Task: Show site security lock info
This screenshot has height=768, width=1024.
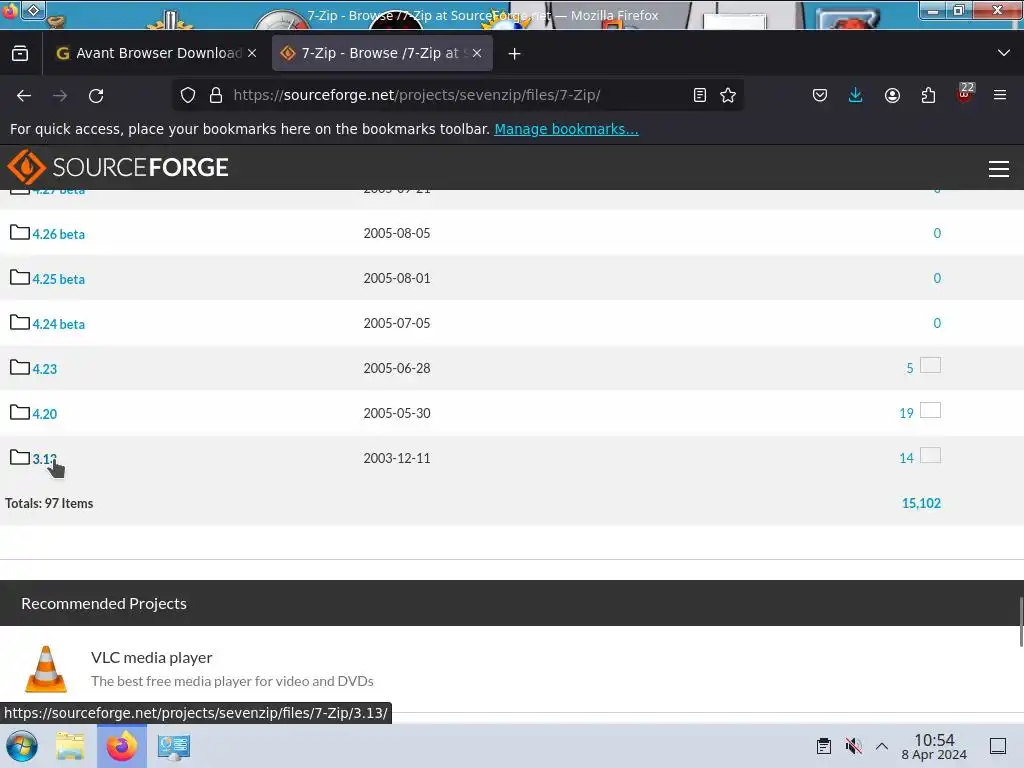Action: (x=216, y=95)
